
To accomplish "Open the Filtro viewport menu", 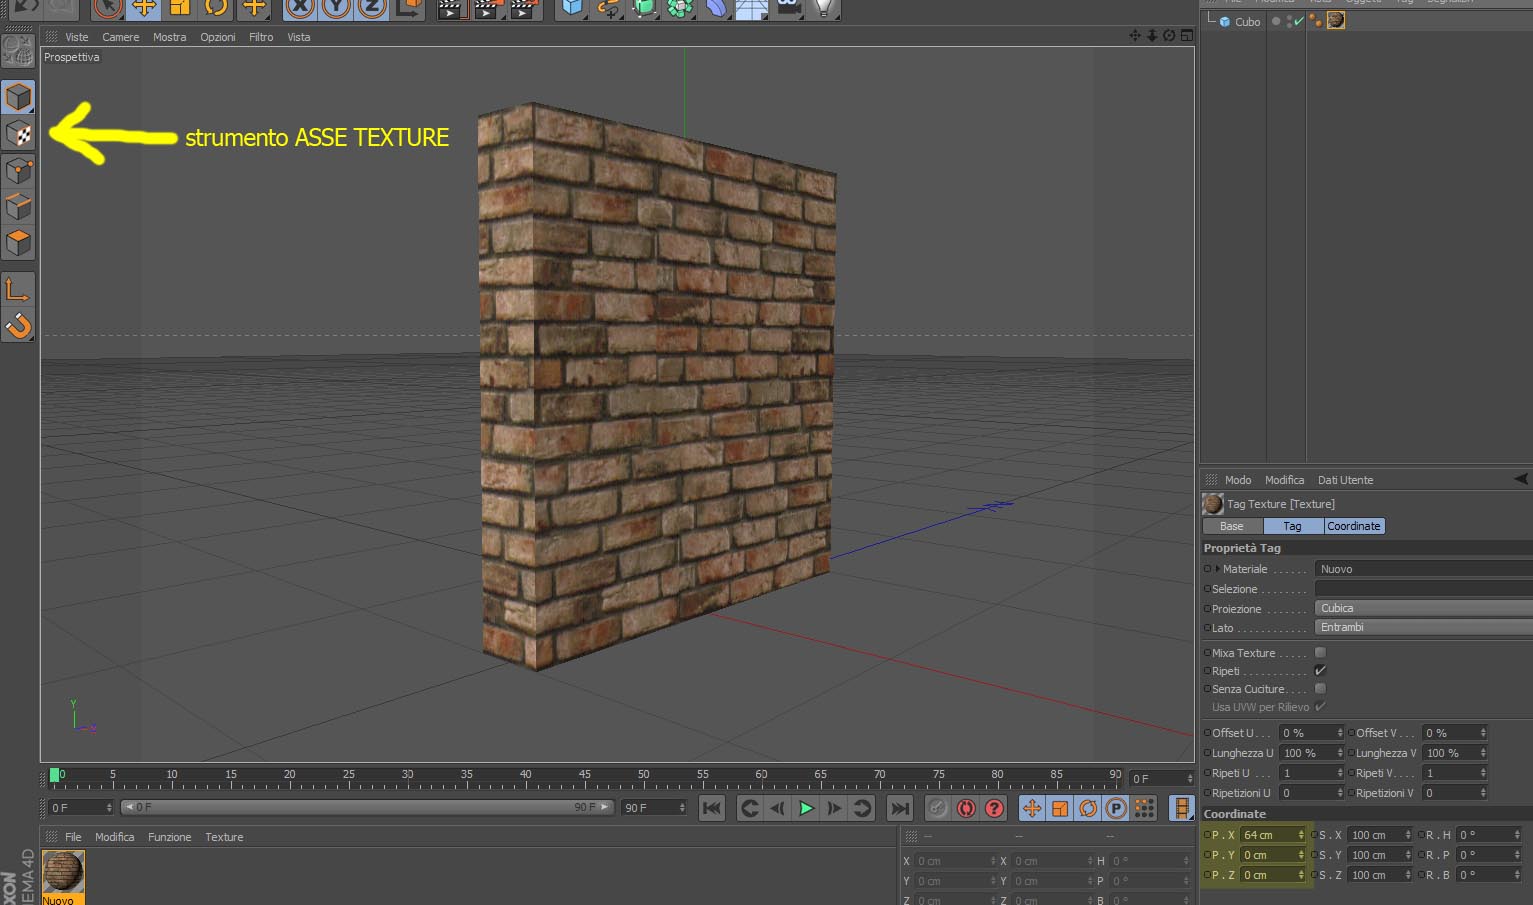I will 261,37.
